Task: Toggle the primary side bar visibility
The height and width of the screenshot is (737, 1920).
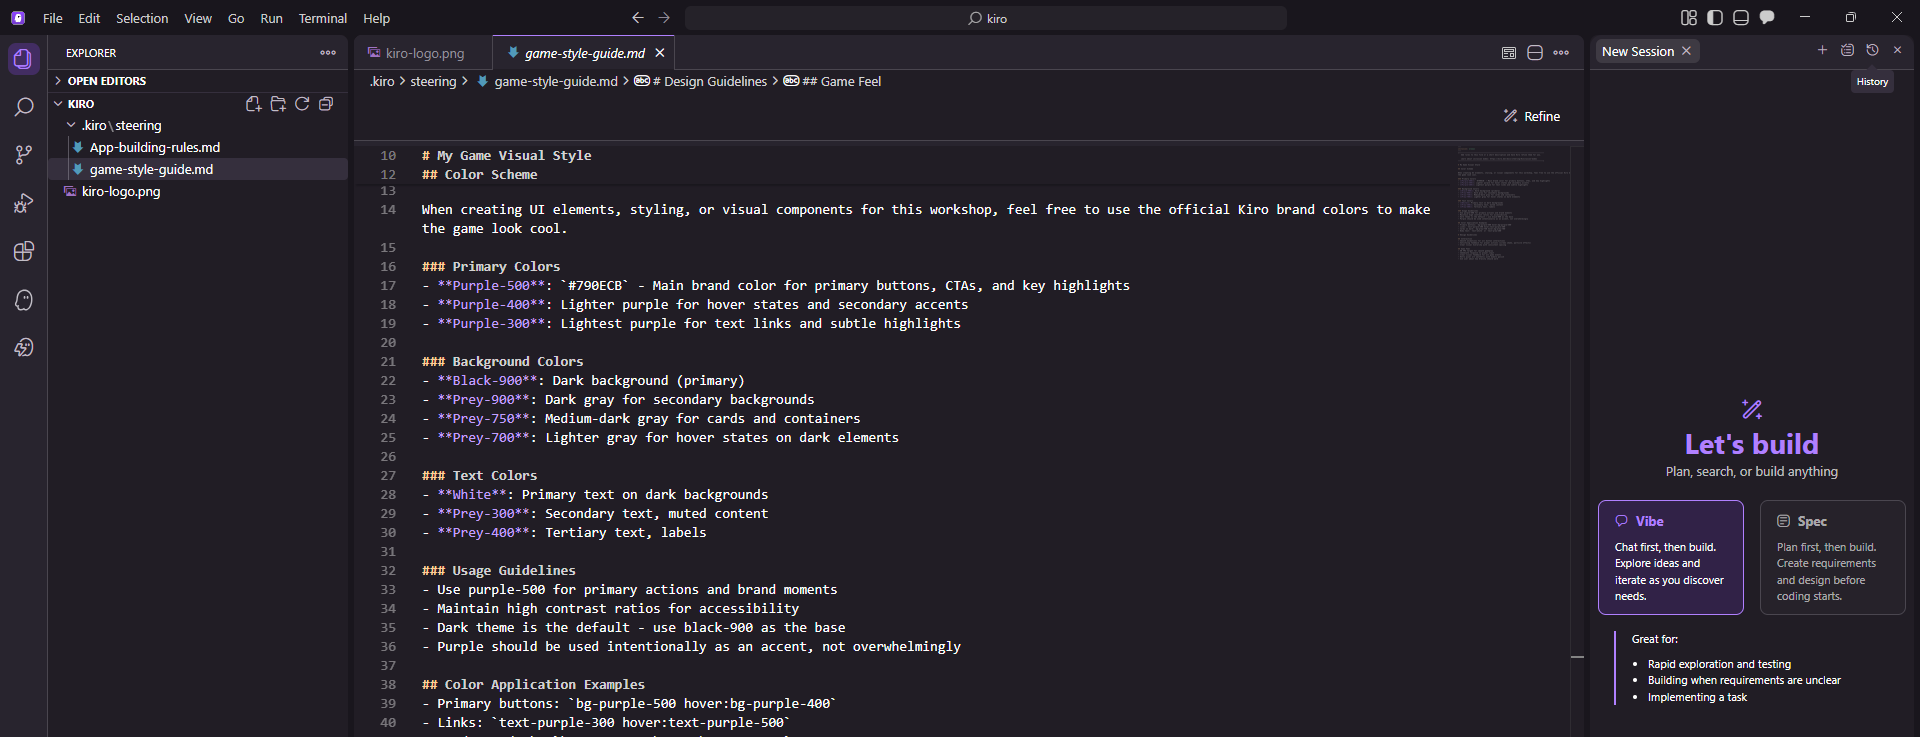Action: click(1715, 18)
